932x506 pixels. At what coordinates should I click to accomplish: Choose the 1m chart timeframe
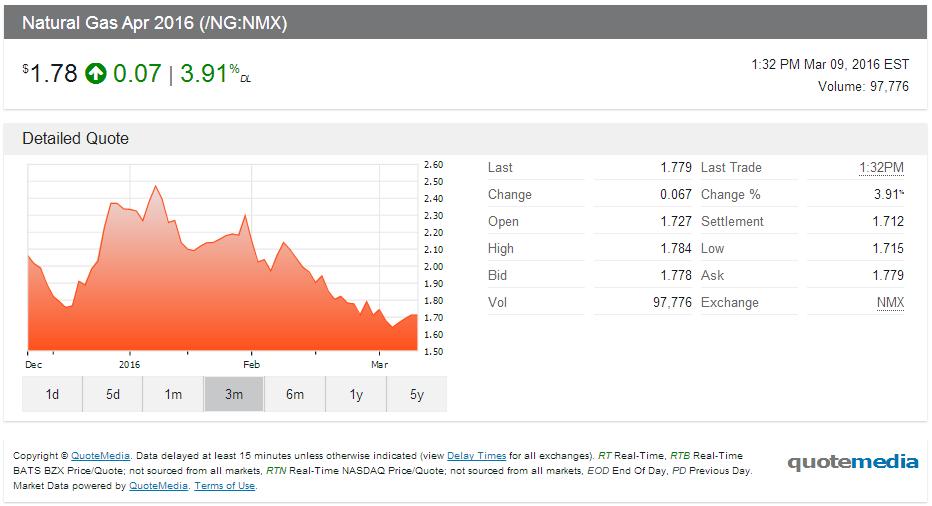(x=173, y=395)
